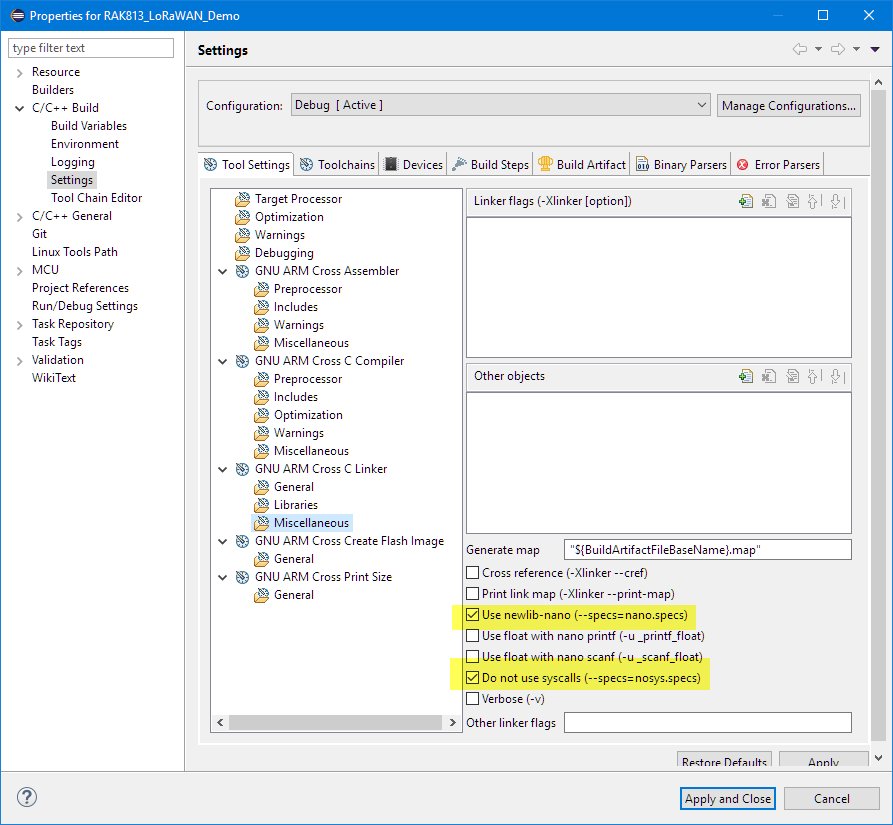Click the move down icon in Other objects

click(x=836, y=376)
